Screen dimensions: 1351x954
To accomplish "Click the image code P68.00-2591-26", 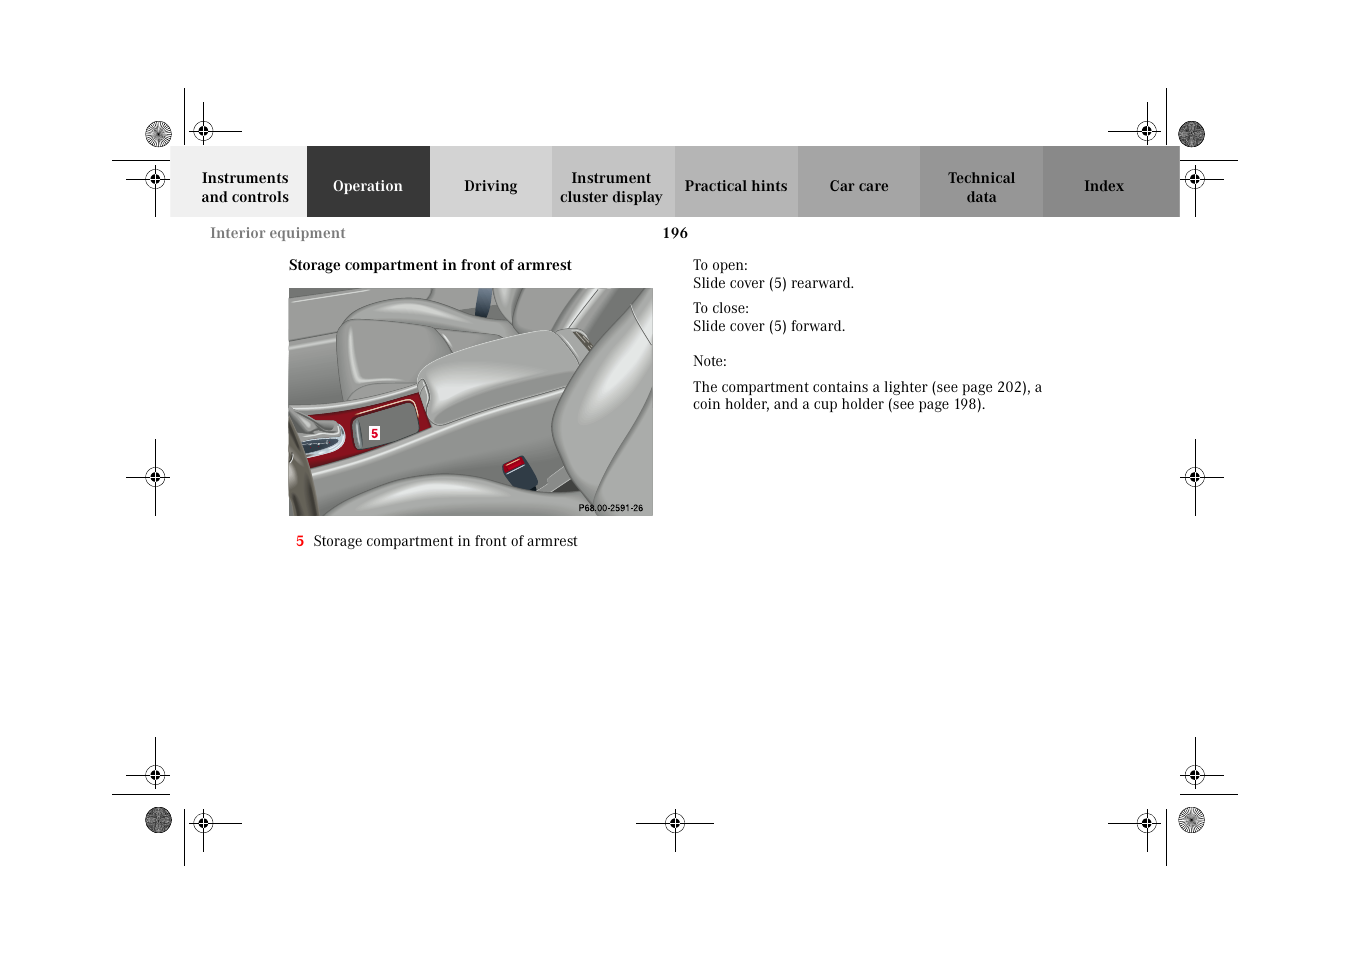I will [x=611, y=508].
